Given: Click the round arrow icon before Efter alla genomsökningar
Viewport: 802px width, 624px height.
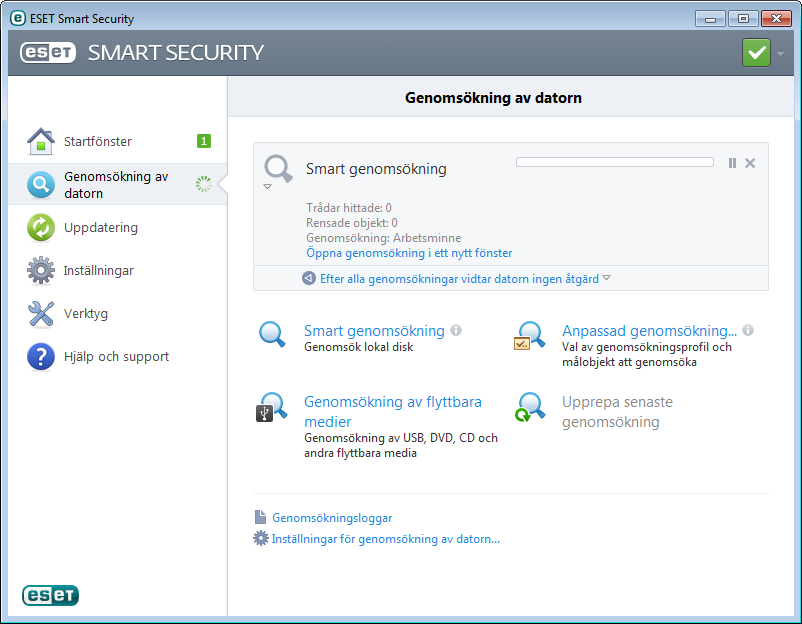Looking at the screenshot, I should pyautogui.click(x=309, y=278).
